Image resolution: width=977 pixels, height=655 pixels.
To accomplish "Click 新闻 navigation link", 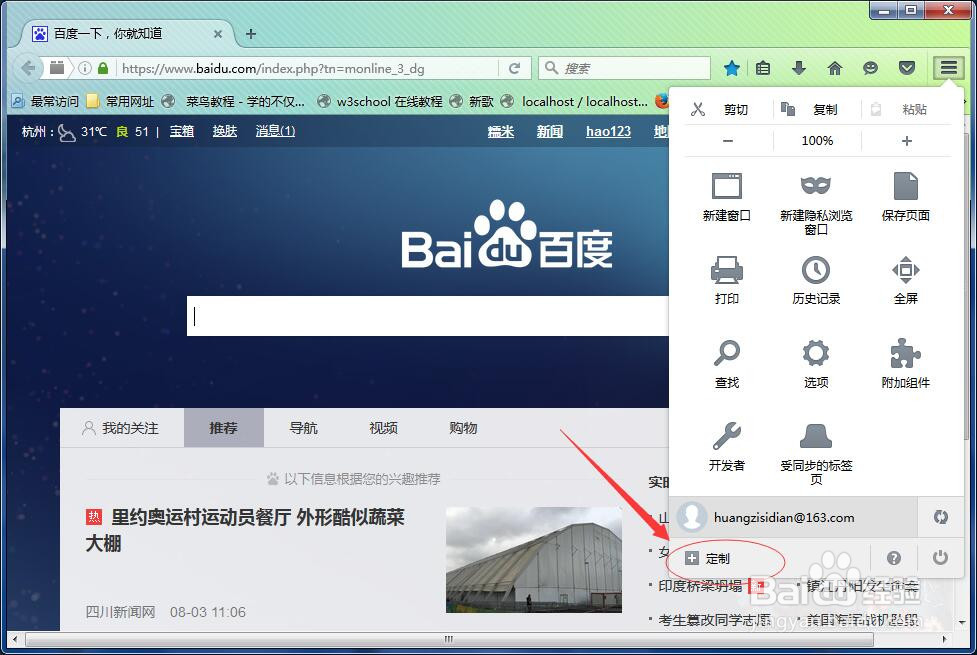I will 550,131.
